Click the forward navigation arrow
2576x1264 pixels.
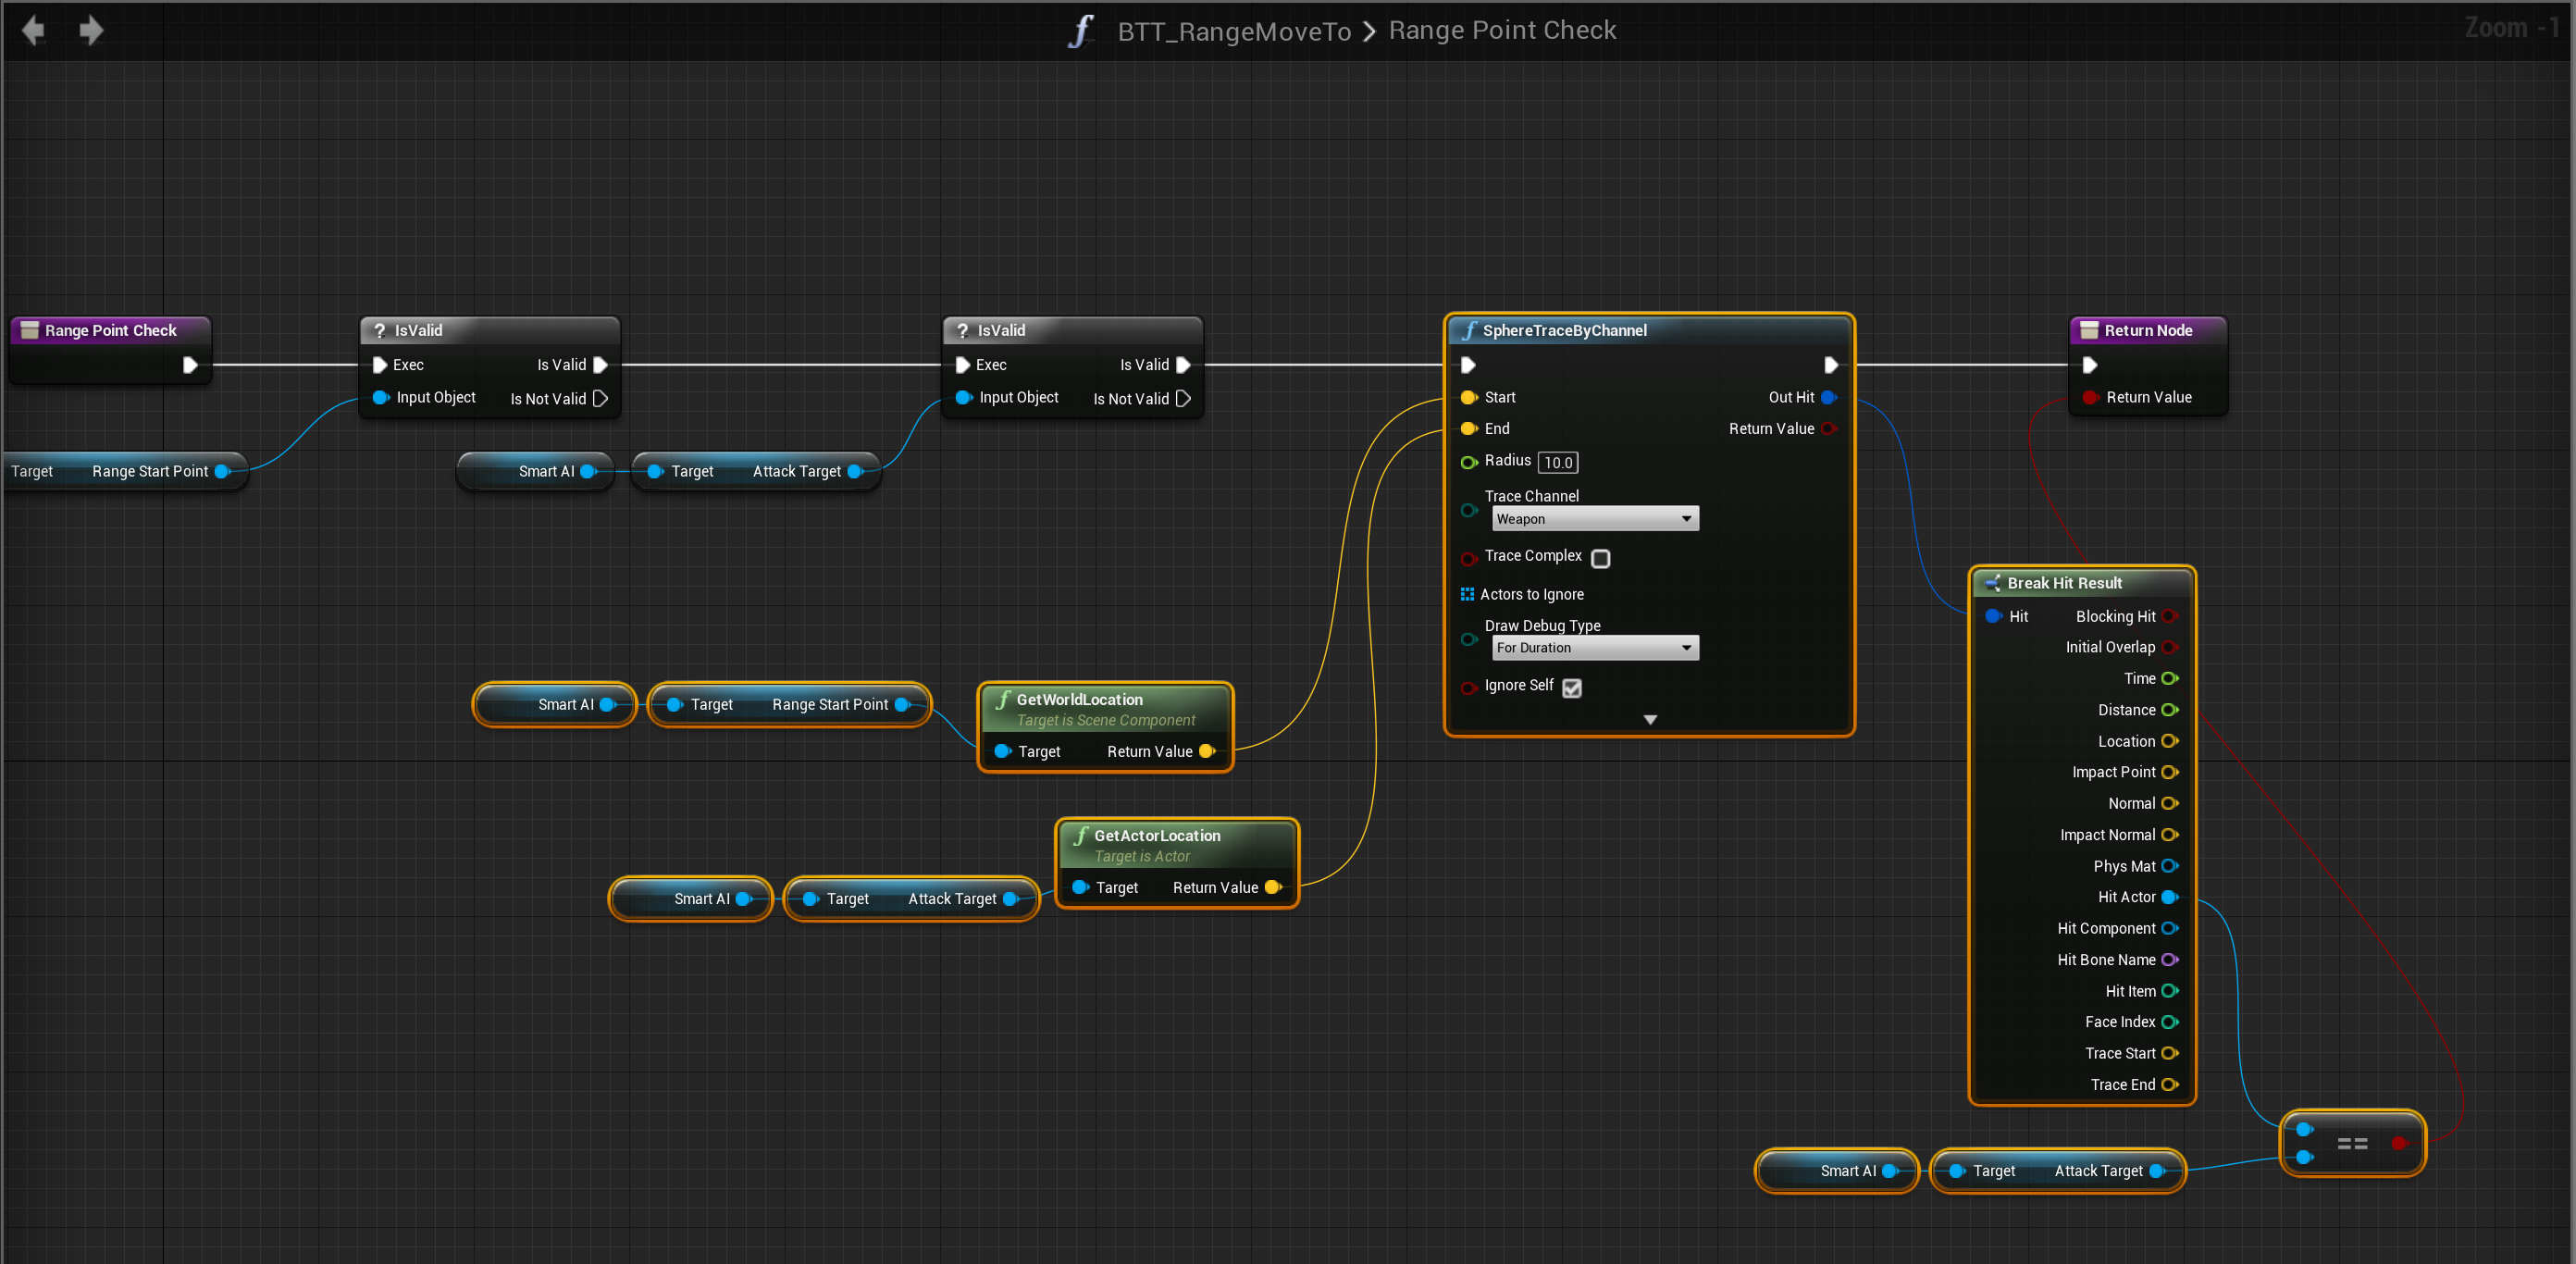[x=91, y=30]
